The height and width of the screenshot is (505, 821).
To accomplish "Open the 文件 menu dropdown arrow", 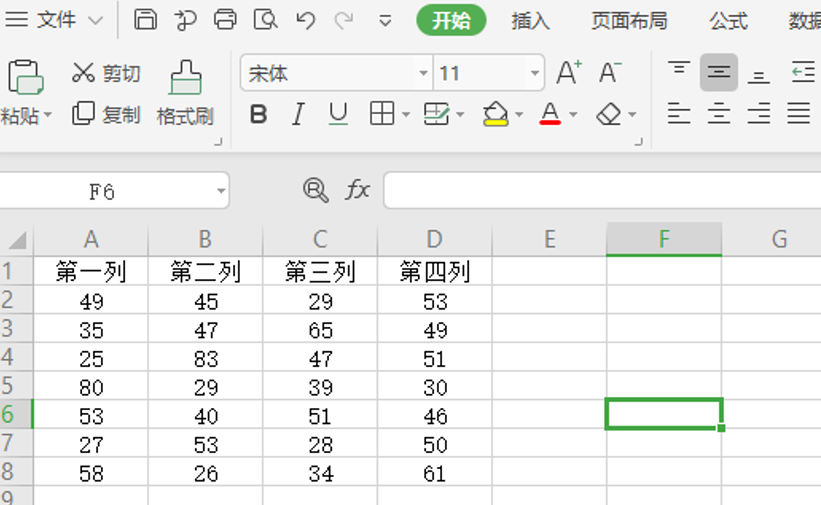I will [96, 21].
